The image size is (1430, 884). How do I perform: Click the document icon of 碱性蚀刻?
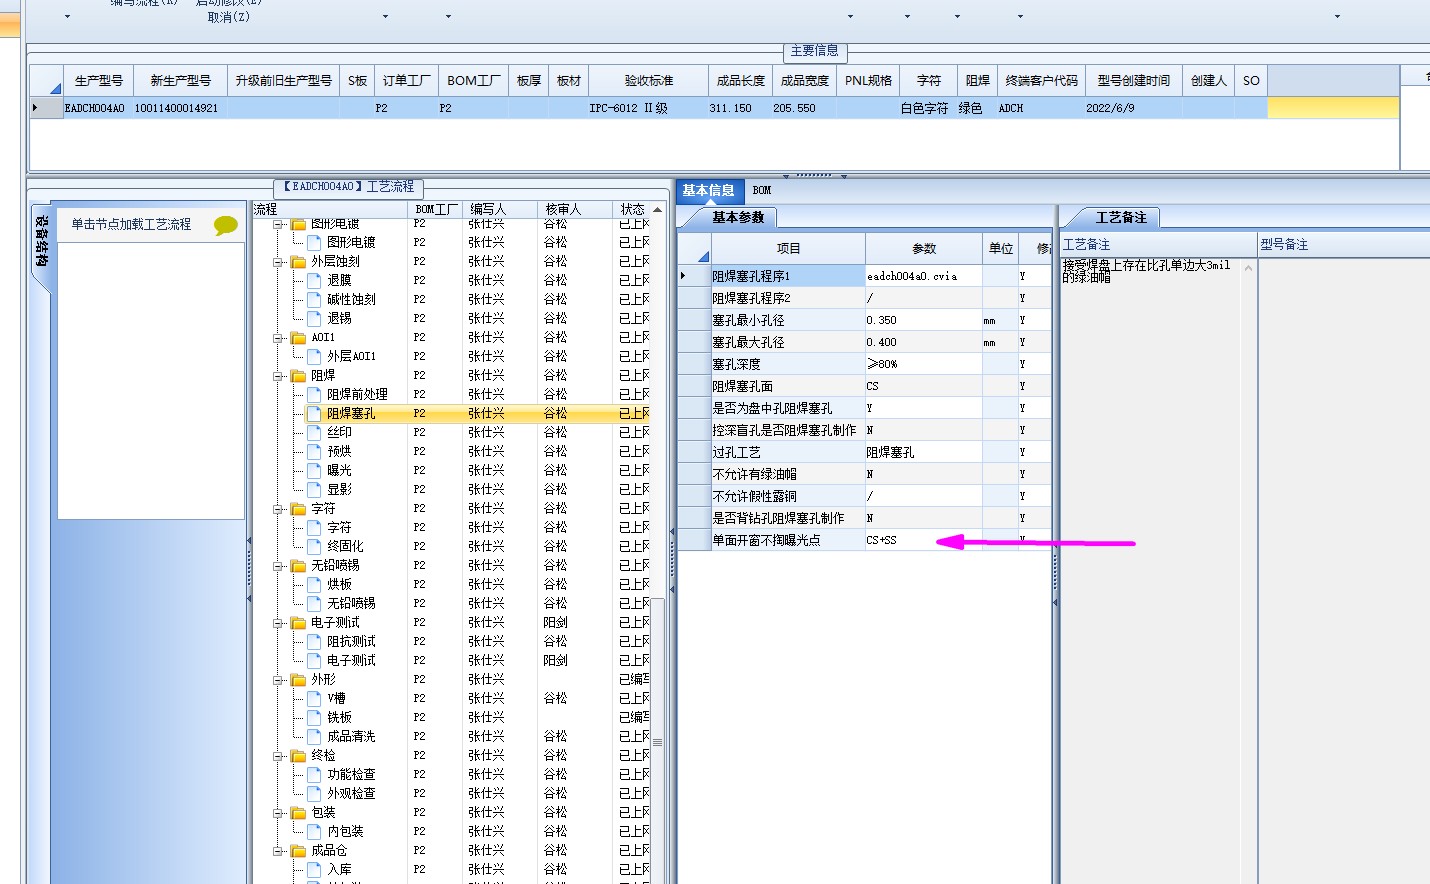pos(314,300)
